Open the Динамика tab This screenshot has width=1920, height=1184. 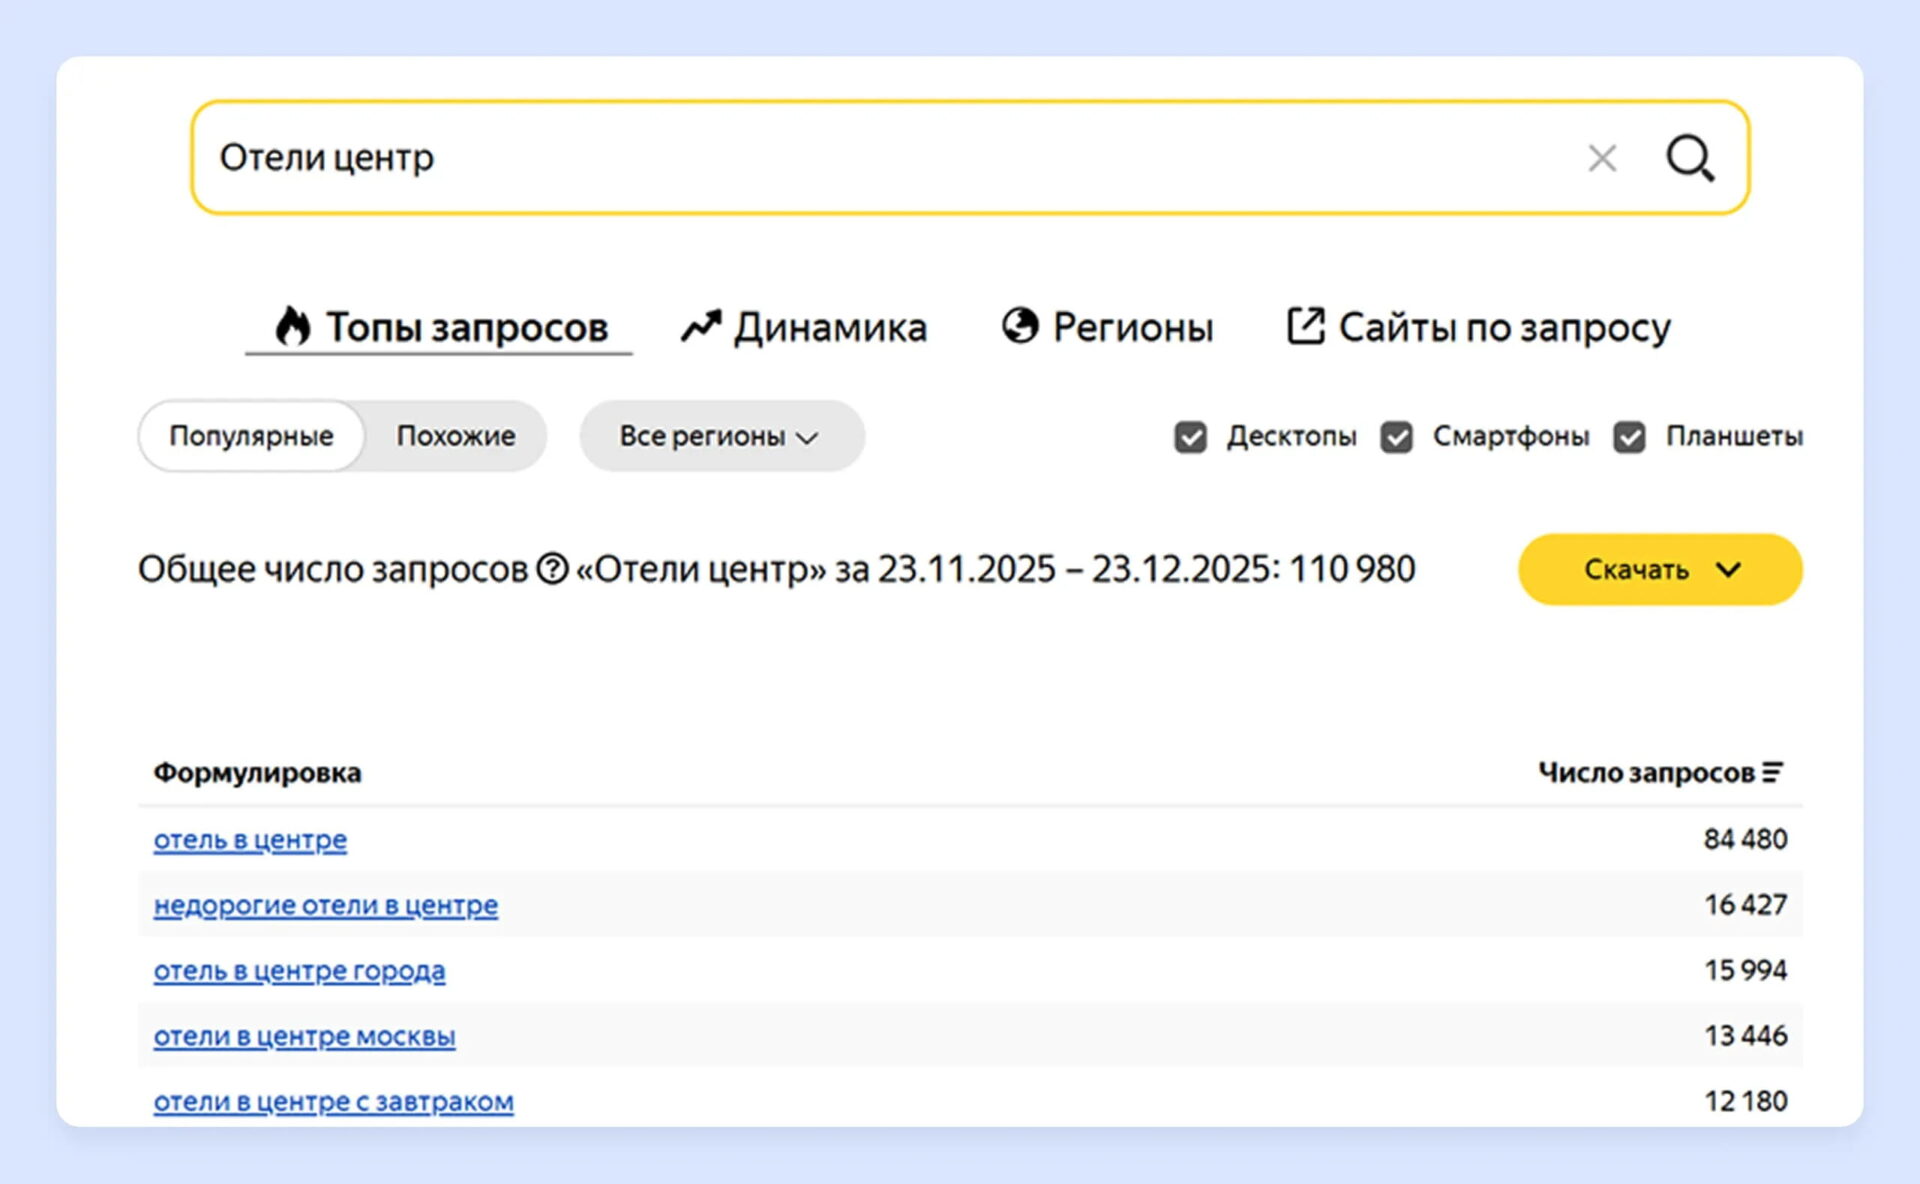pos(829,327)
